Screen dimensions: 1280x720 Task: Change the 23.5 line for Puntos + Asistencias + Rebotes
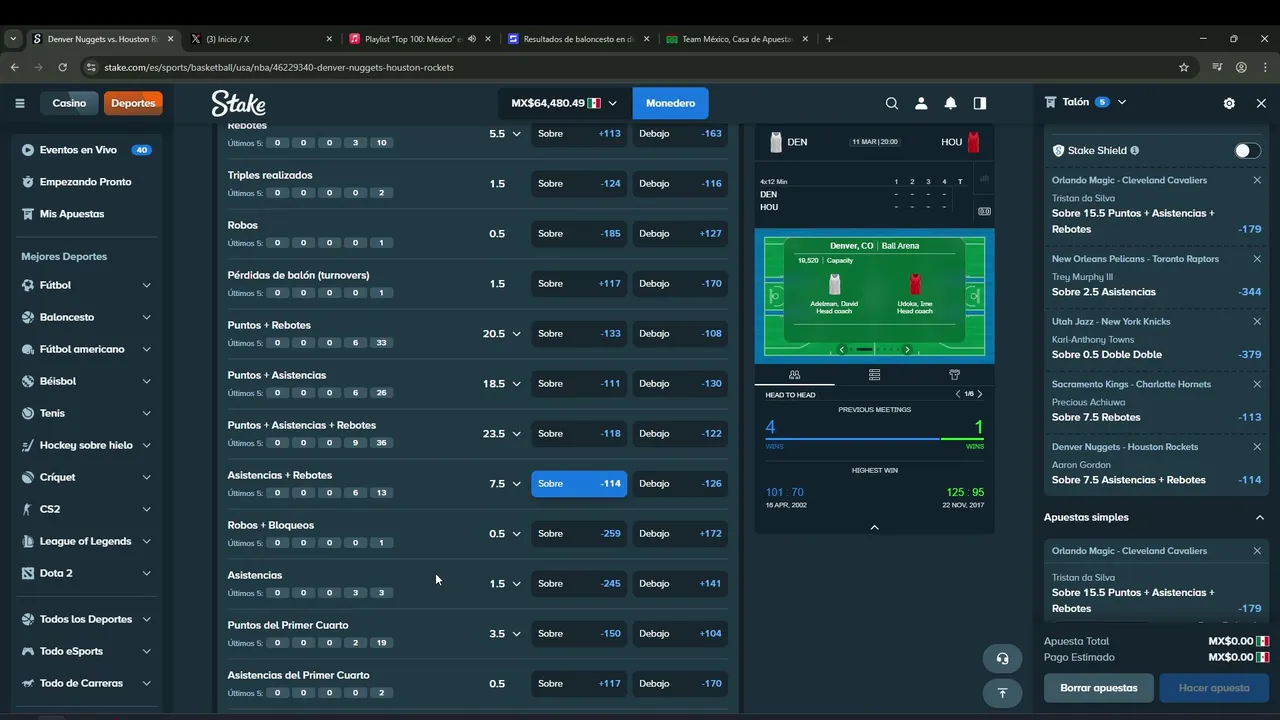point(502,433)
